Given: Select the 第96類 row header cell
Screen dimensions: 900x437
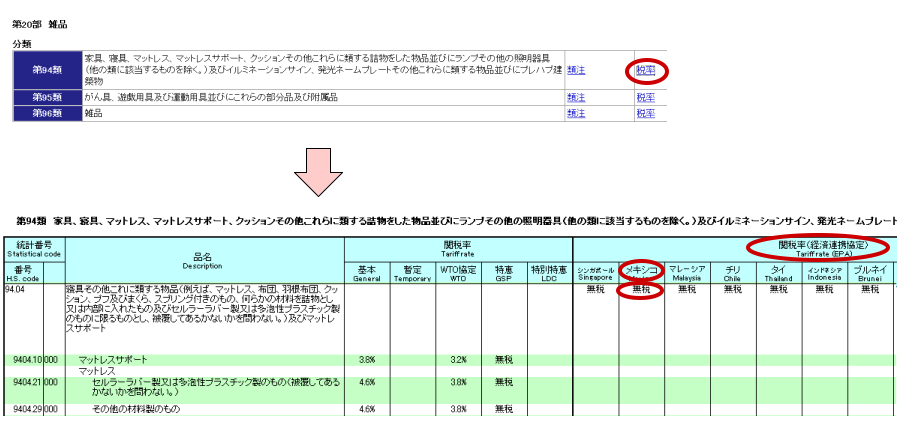Looking at the screenshot, I should pyautogui.click(x=47, y=113).
